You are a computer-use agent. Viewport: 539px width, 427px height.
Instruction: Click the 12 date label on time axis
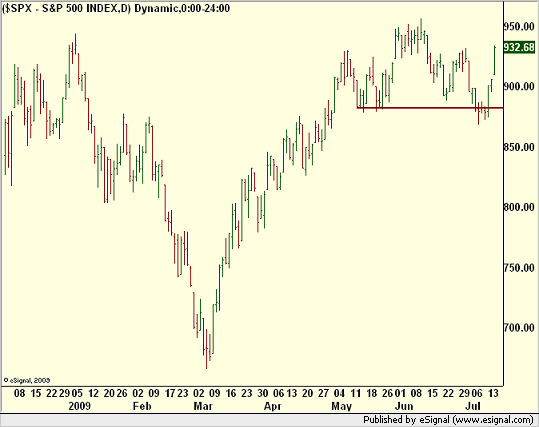[93, 393]
